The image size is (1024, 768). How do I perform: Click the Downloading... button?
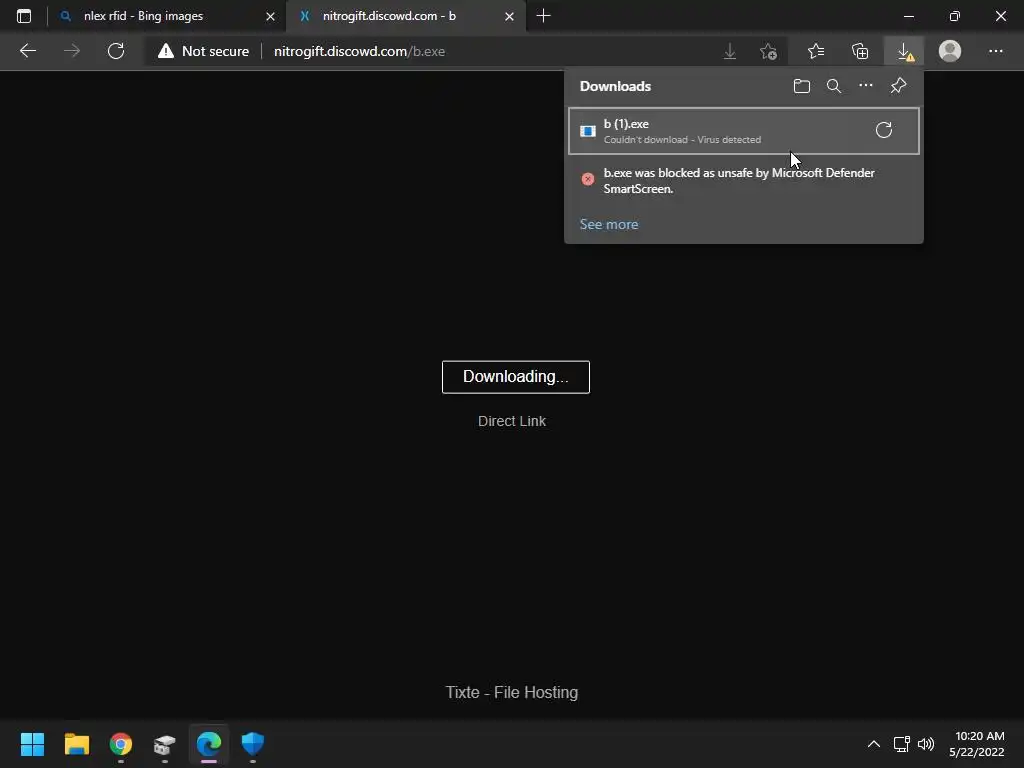click(x=516, y=377)
